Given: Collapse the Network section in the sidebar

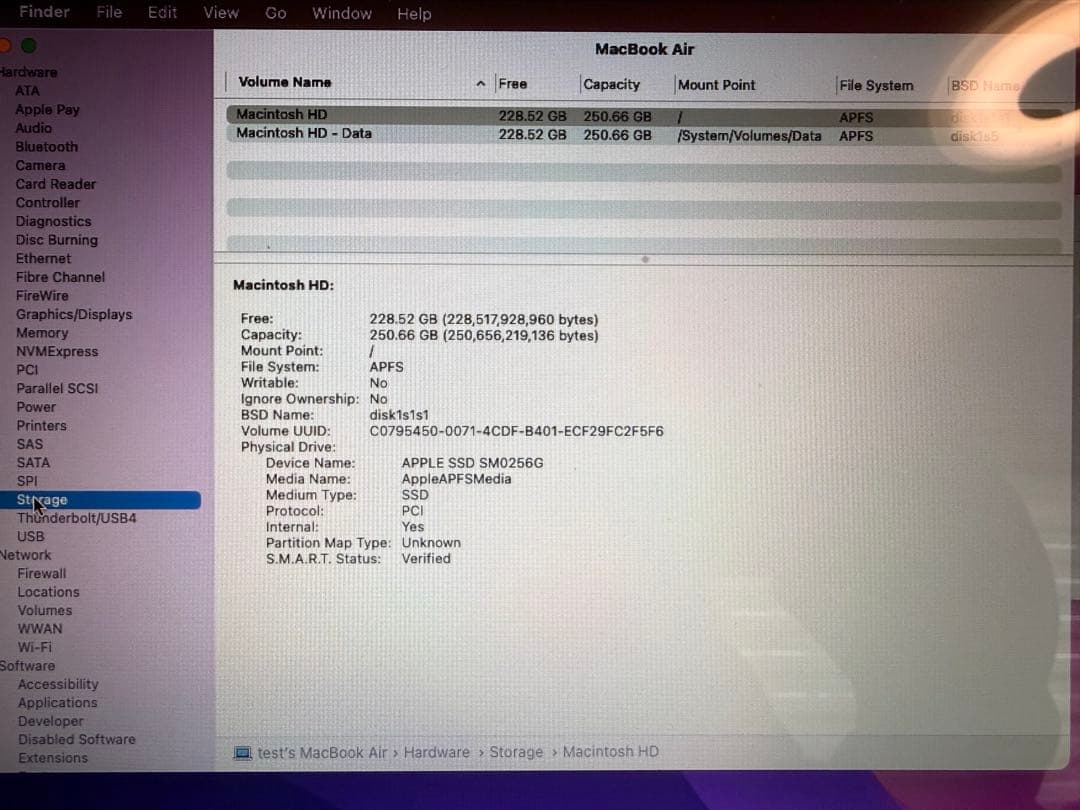Looking at the screenshot, I should [x=24, y=554].
